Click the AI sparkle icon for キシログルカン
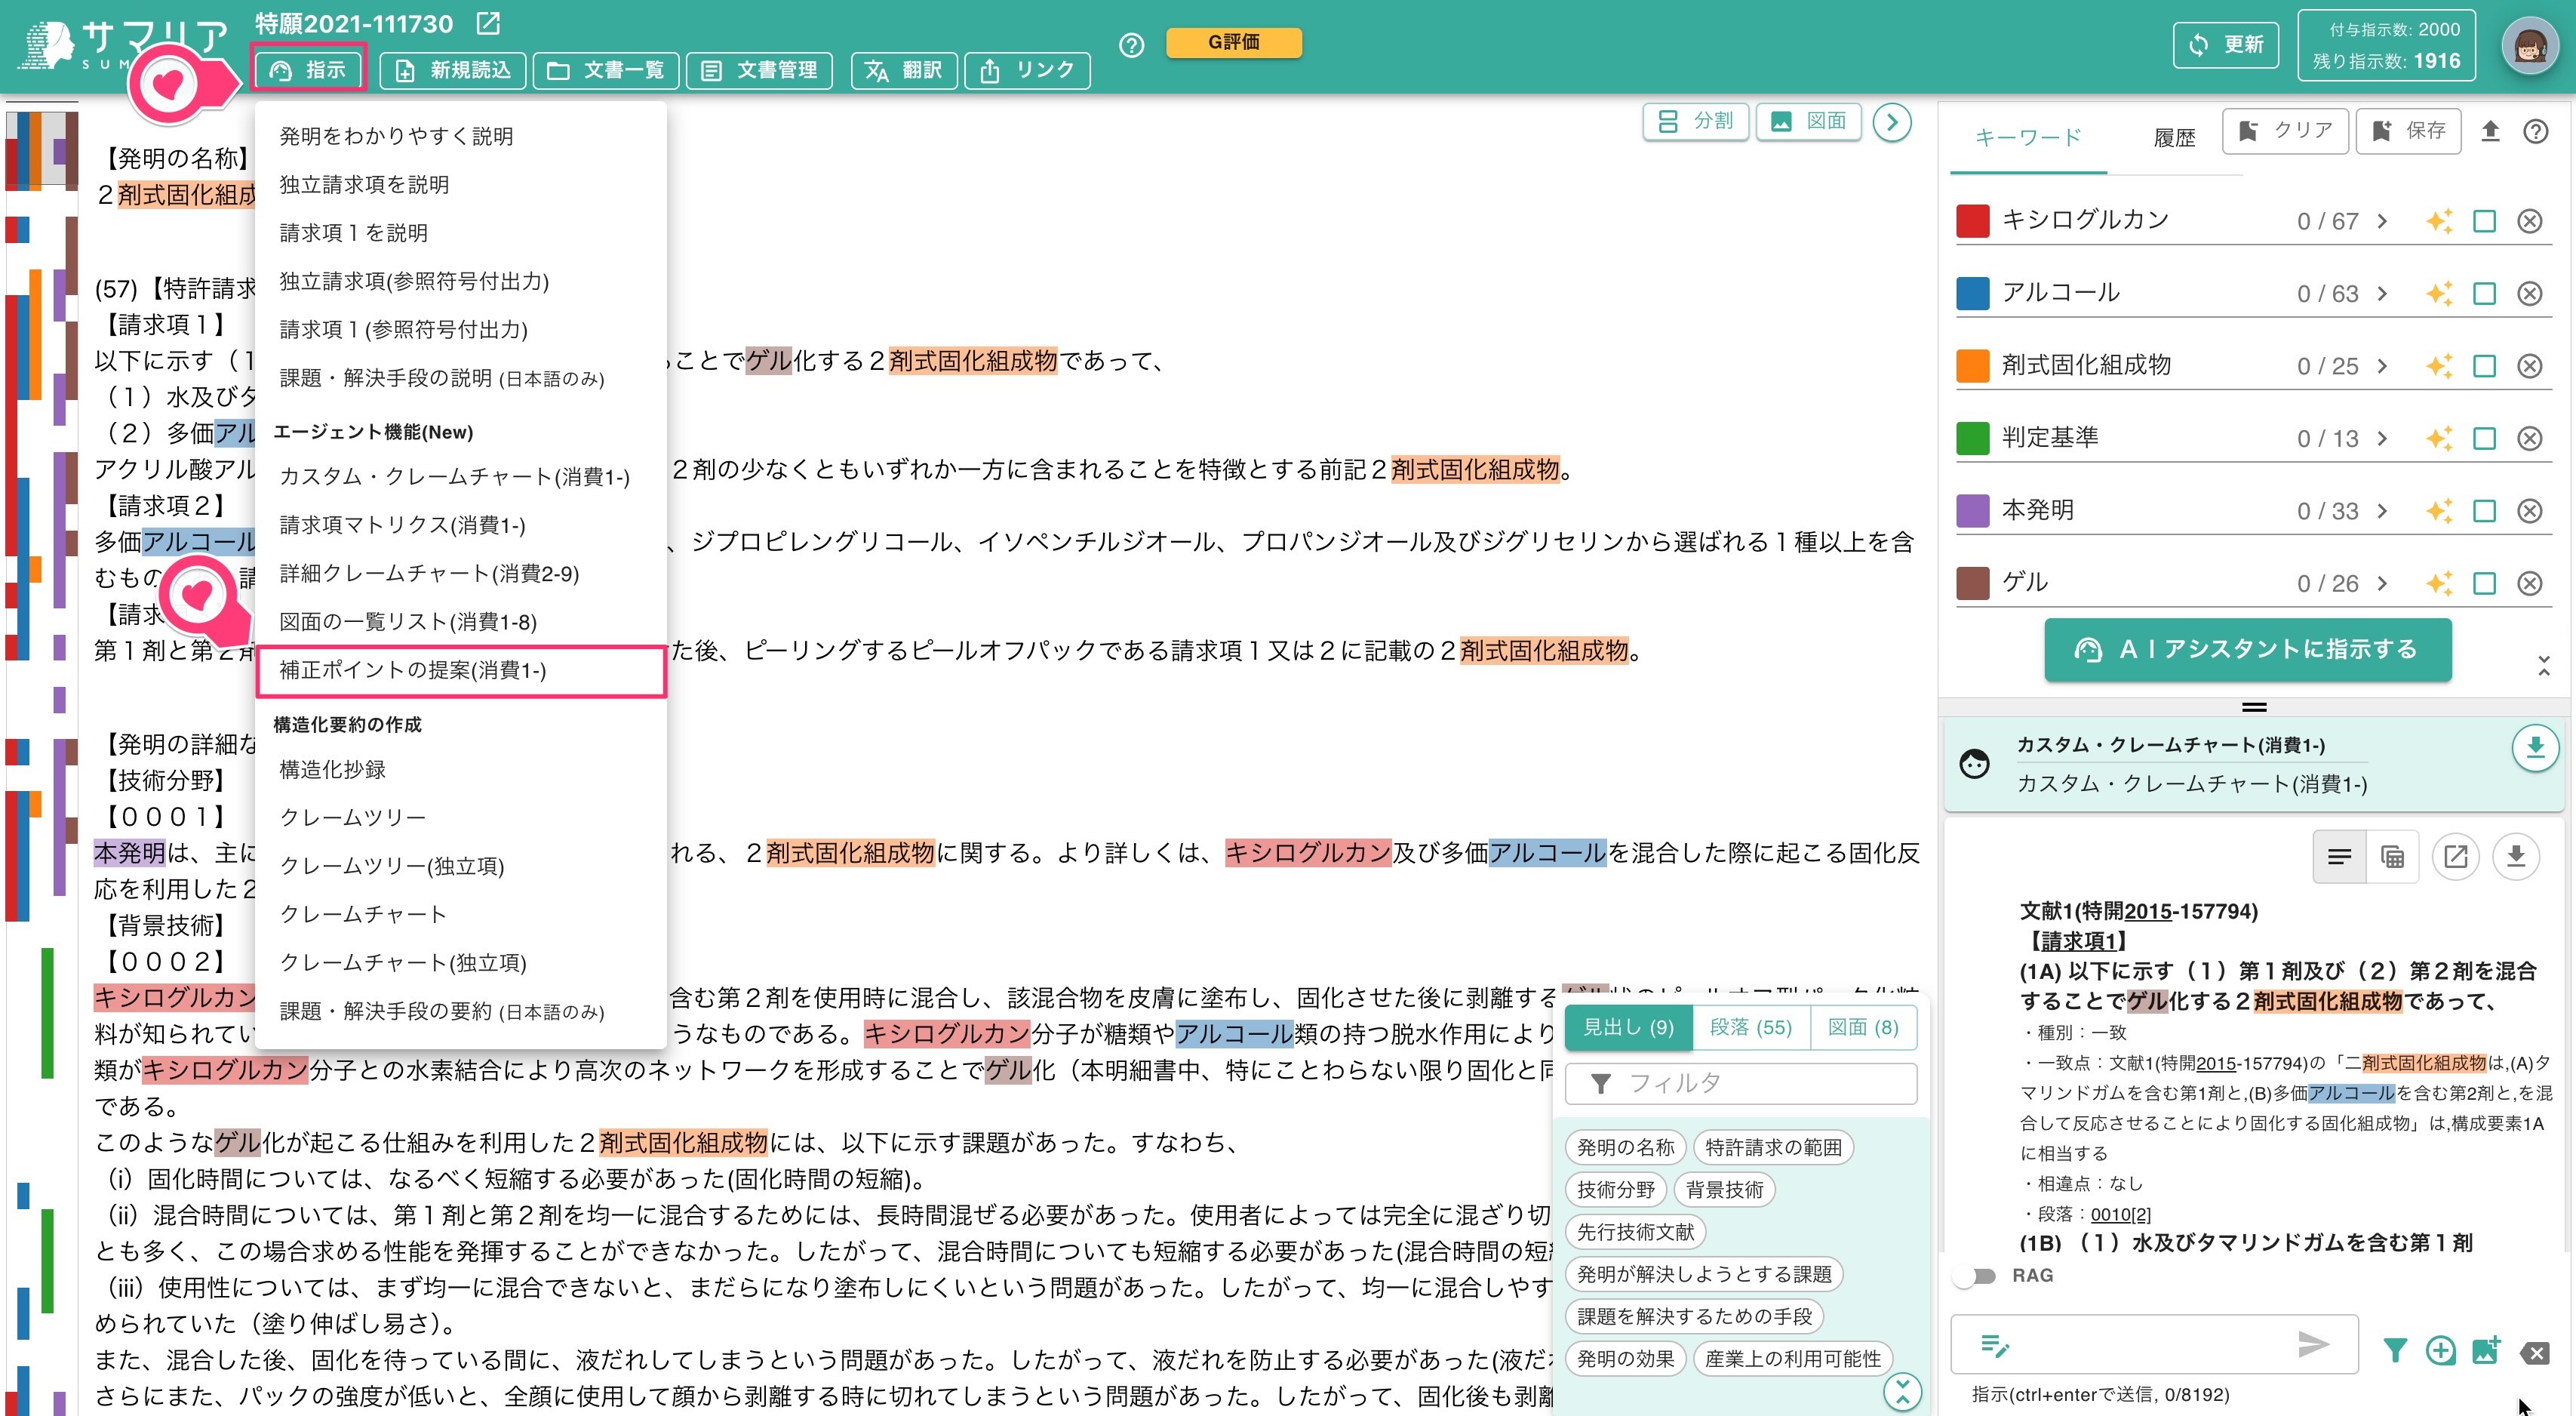Image resolution: width=2576 pixels, height=1416 pixels. pos(2439,221)
